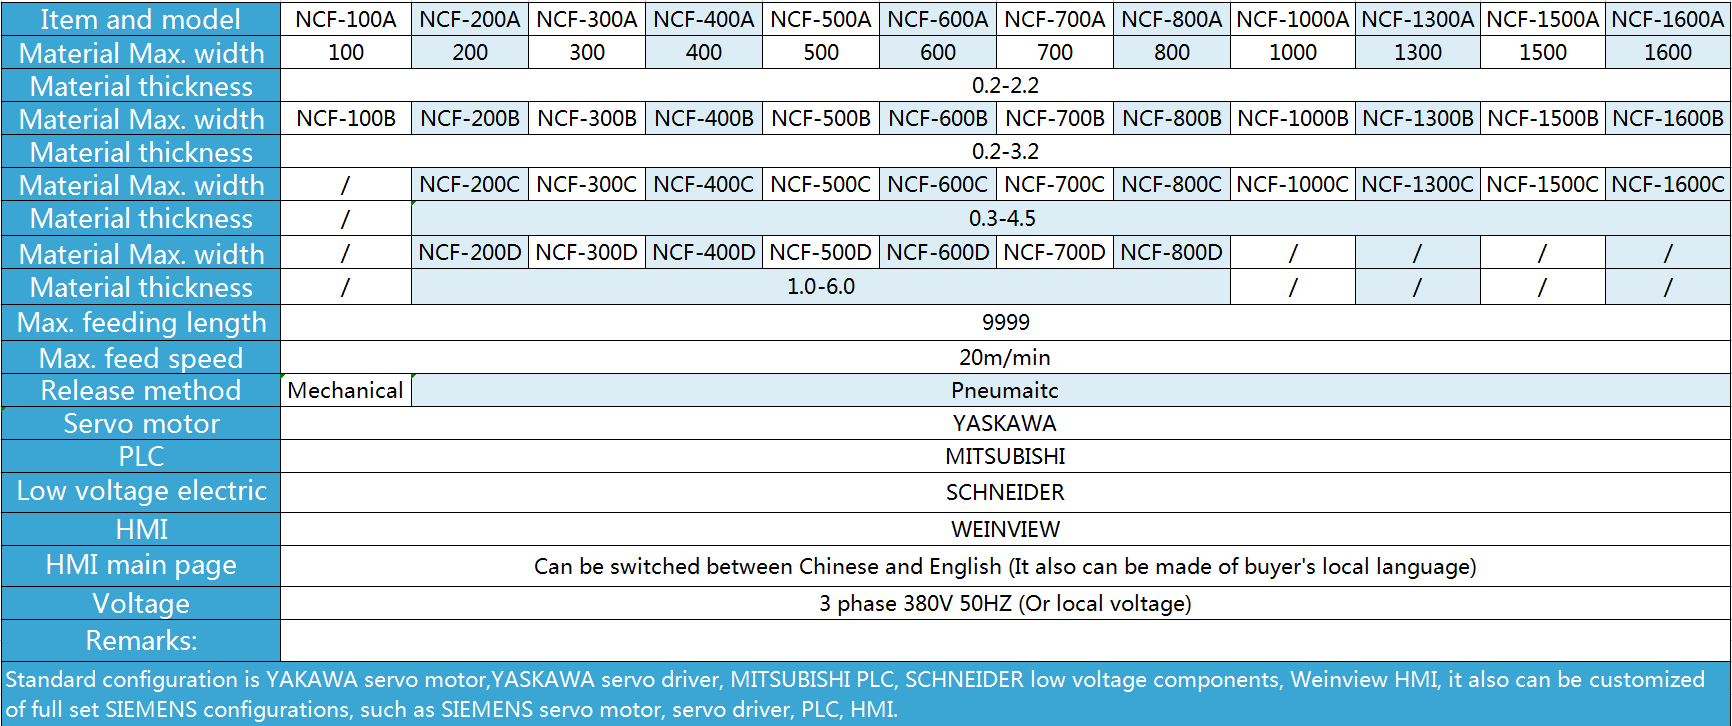Select the NCF-1000A cell
This screenshot has width=1732, height=726.
coord(1293,19)
